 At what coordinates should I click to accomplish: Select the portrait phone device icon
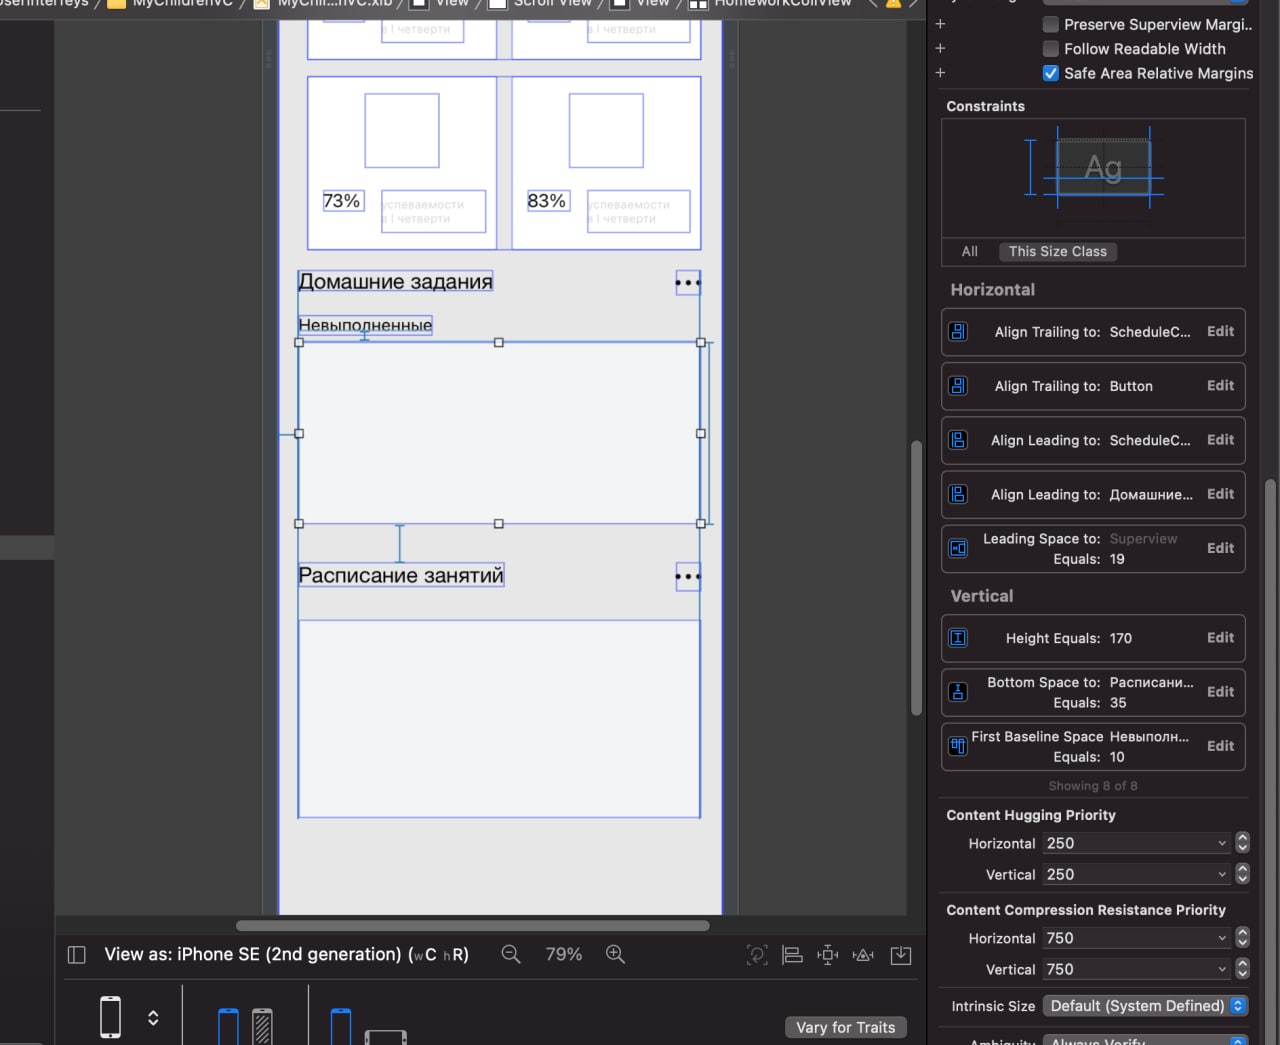tap(110, 1017)
